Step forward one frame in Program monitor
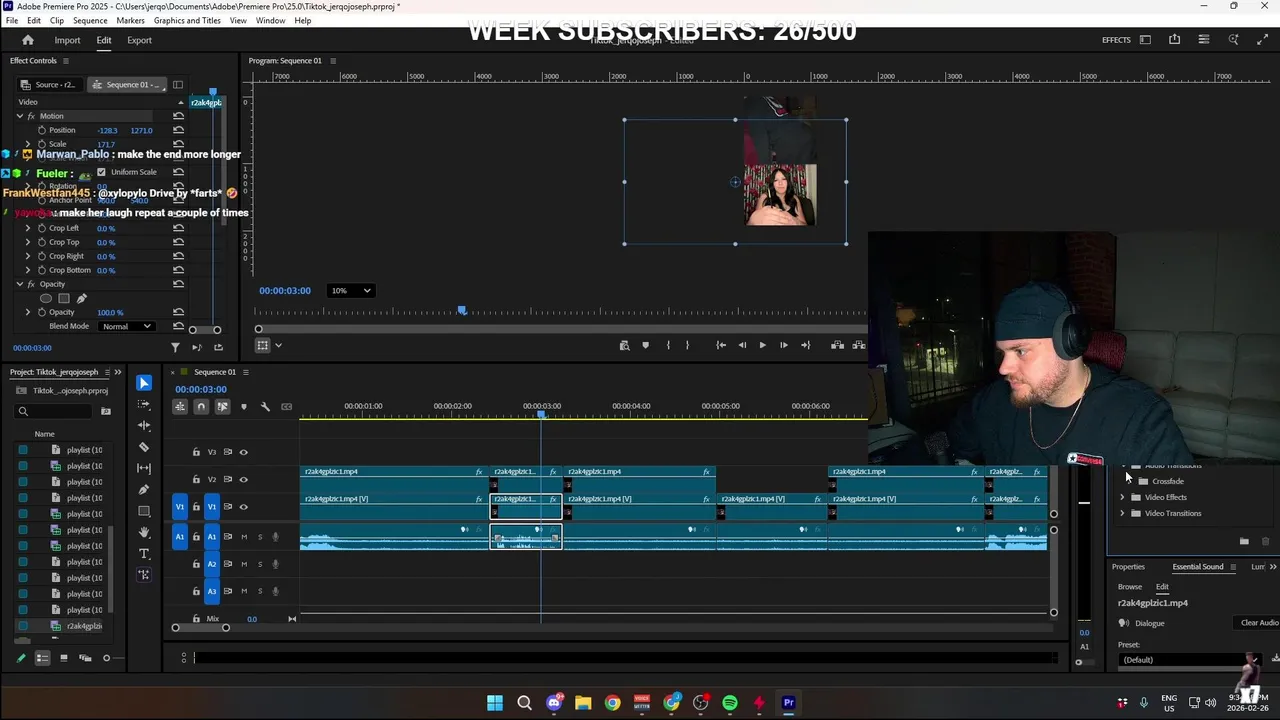 783,345
